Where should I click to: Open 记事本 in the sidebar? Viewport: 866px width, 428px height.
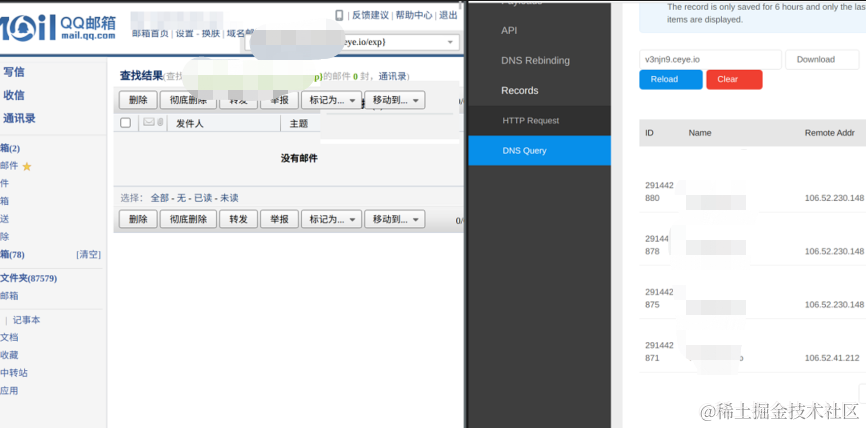[27, 320]
